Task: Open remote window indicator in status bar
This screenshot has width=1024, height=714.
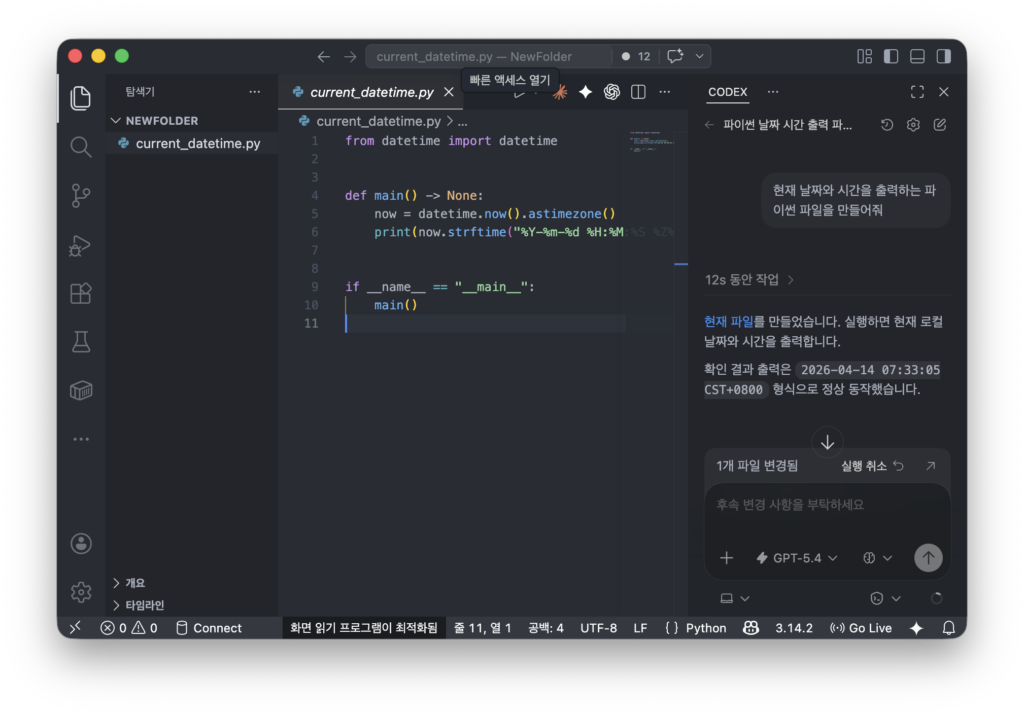Action: point(75,628)
